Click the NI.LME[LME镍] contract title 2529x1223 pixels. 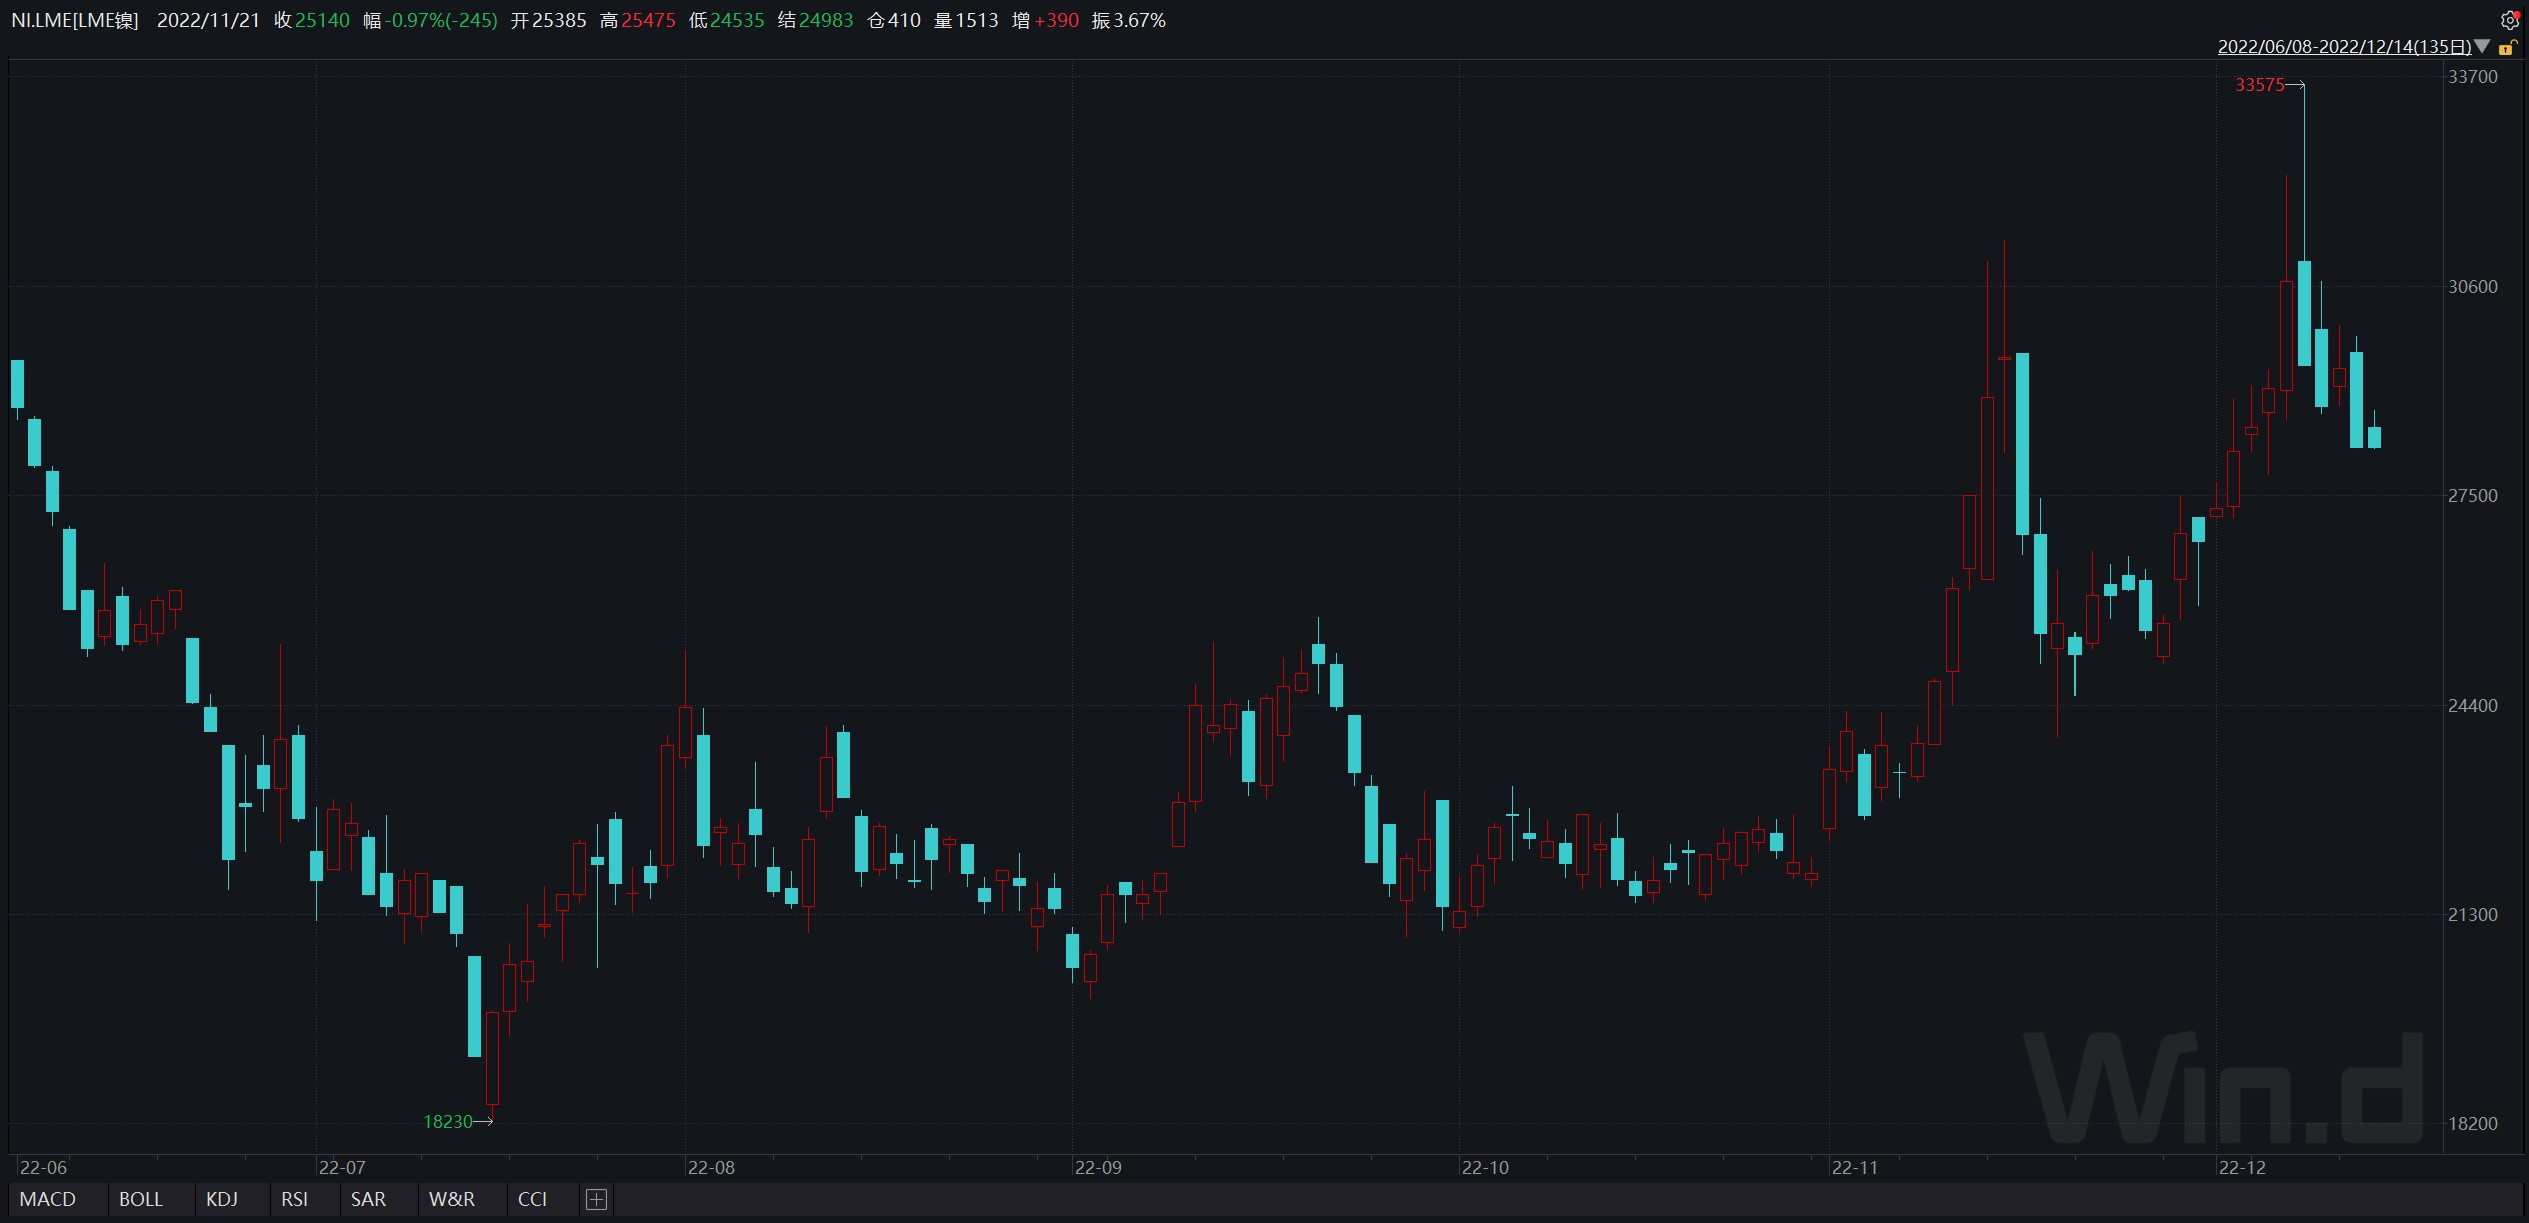coord(75,20)
